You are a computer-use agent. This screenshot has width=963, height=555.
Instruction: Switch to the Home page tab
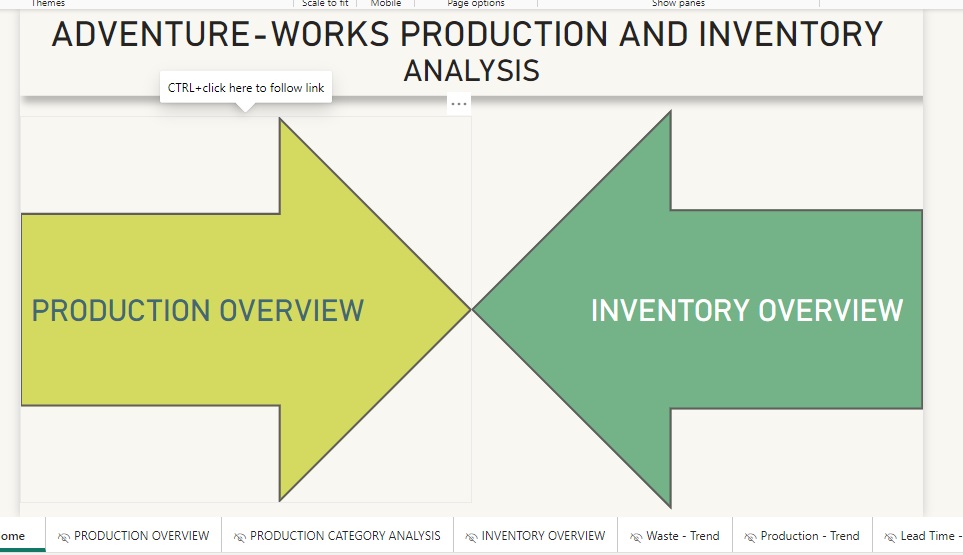(14, 536)
